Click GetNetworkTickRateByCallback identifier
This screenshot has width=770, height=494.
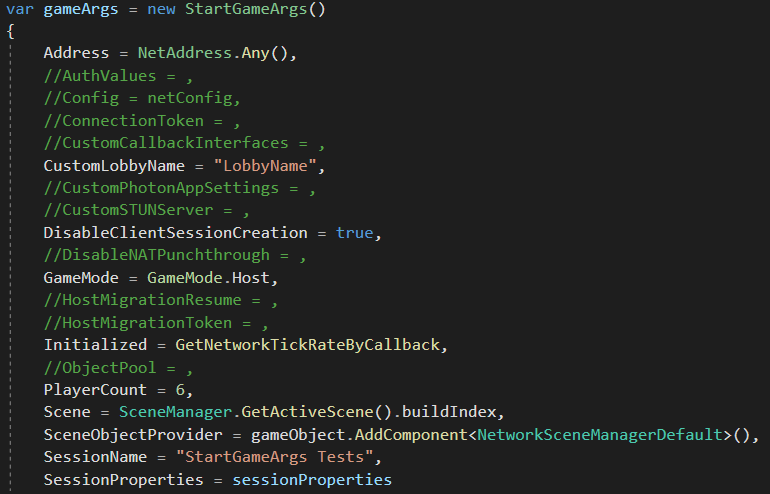[x=308, y=345]
